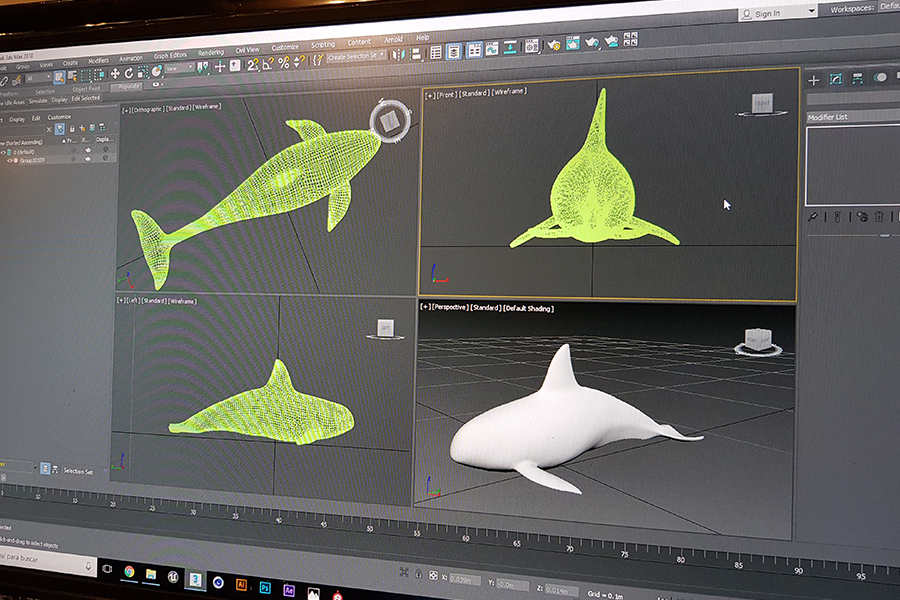This screenshot has height=600, width=900.
Task: Click the Default Shading label in Perspective viewport
Action: point(528,308)
